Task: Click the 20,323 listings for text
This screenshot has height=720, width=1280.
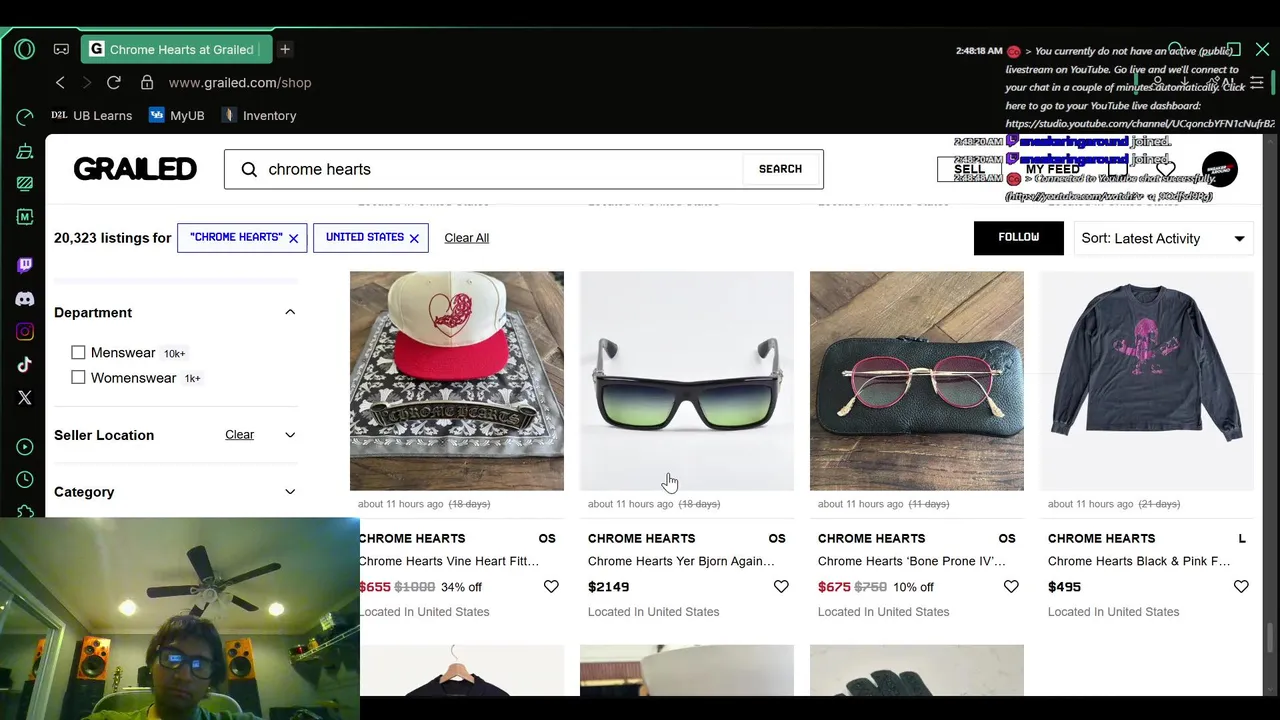Action: pyautogui.click(x=113, y=238)
